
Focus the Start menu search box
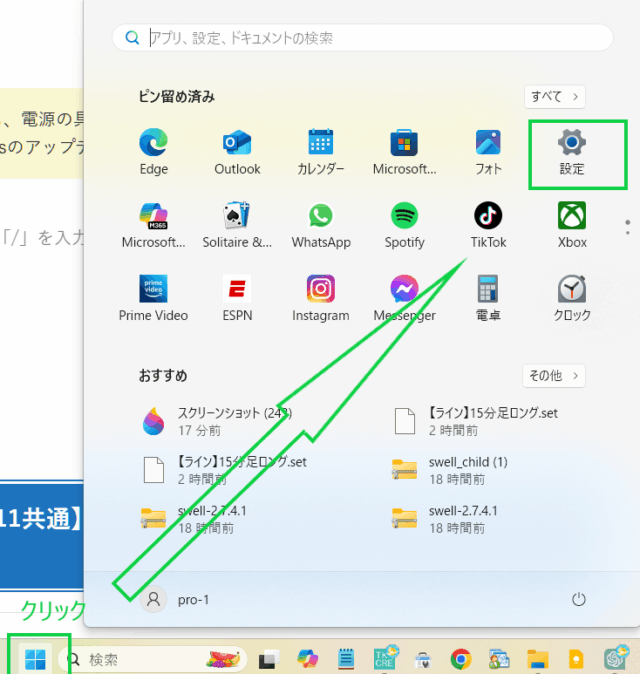tap(362, 38)
